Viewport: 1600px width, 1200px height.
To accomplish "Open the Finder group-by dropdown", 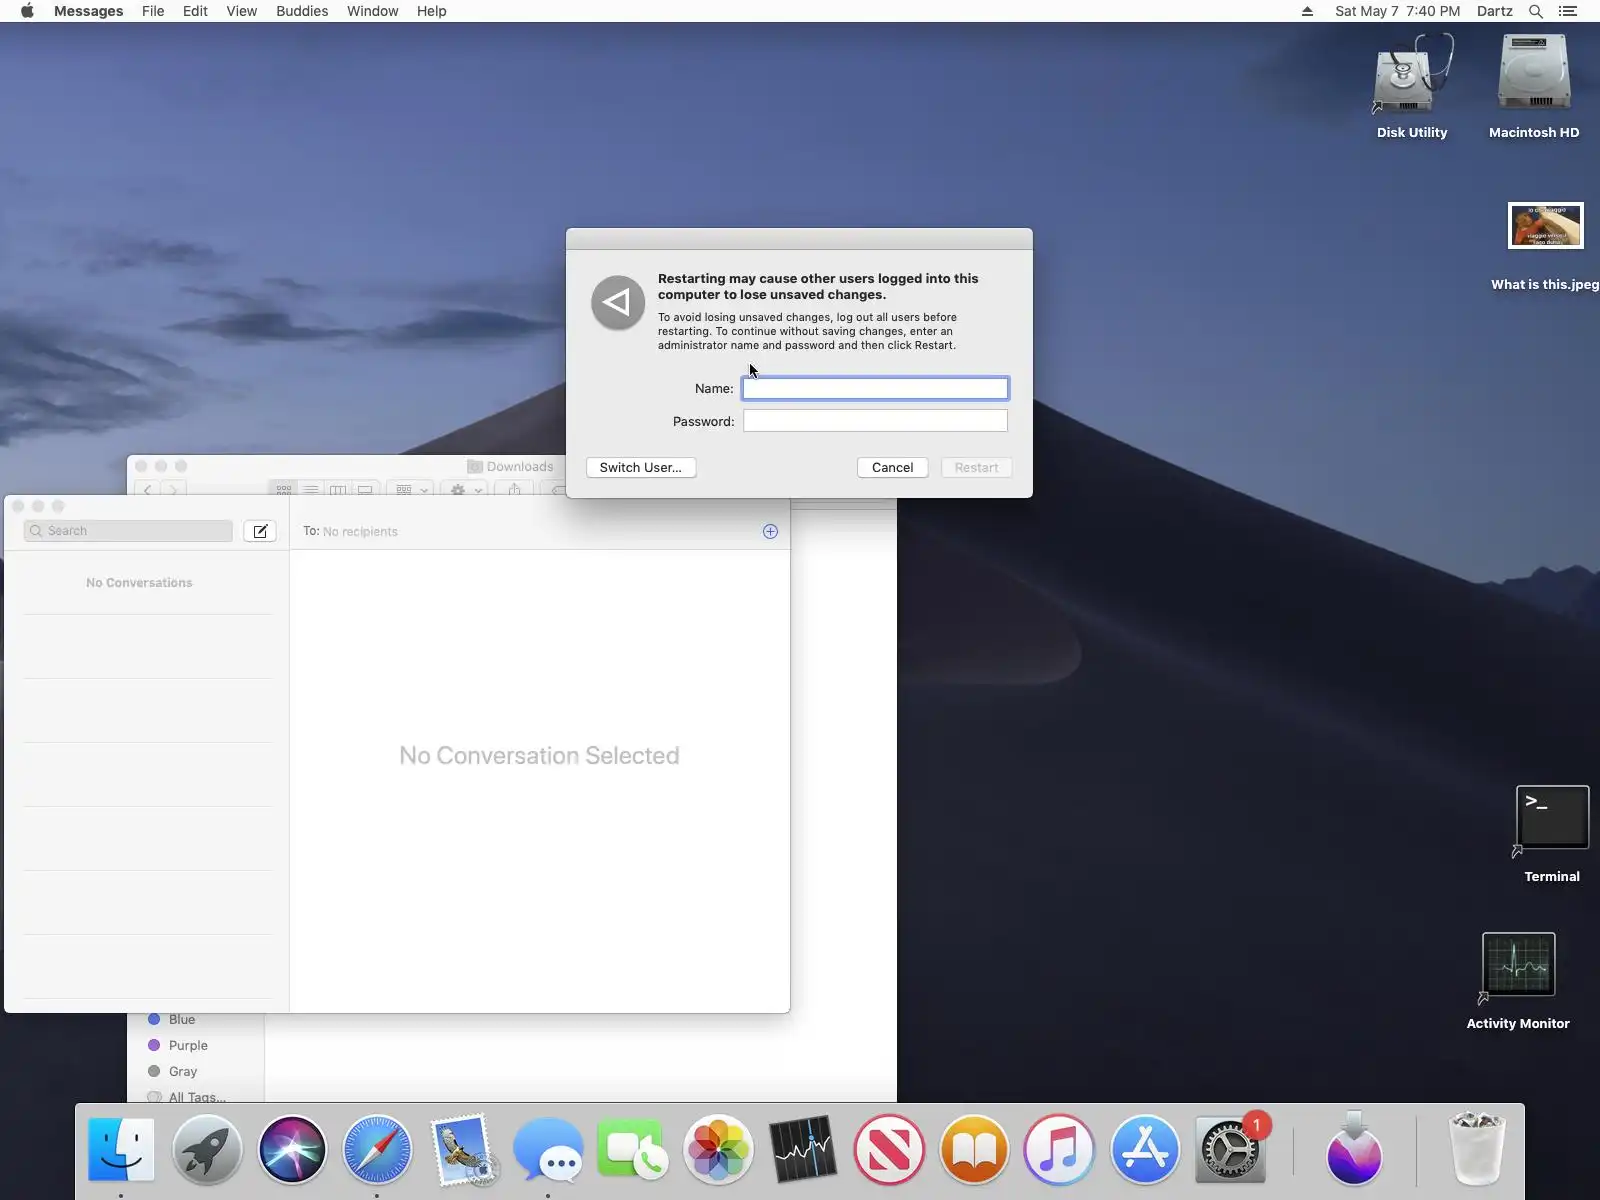I will tap(410, 490).
